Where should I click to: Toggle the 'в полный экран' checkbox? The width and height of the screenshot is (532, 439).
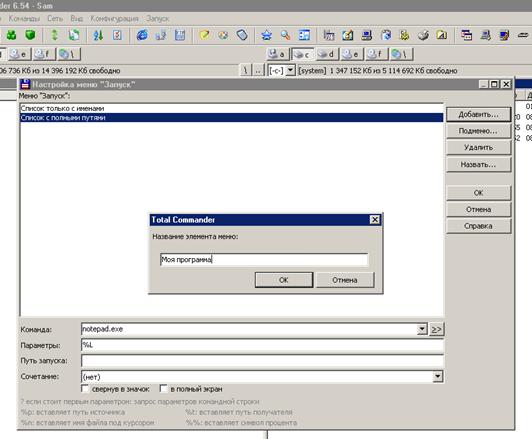164,389
